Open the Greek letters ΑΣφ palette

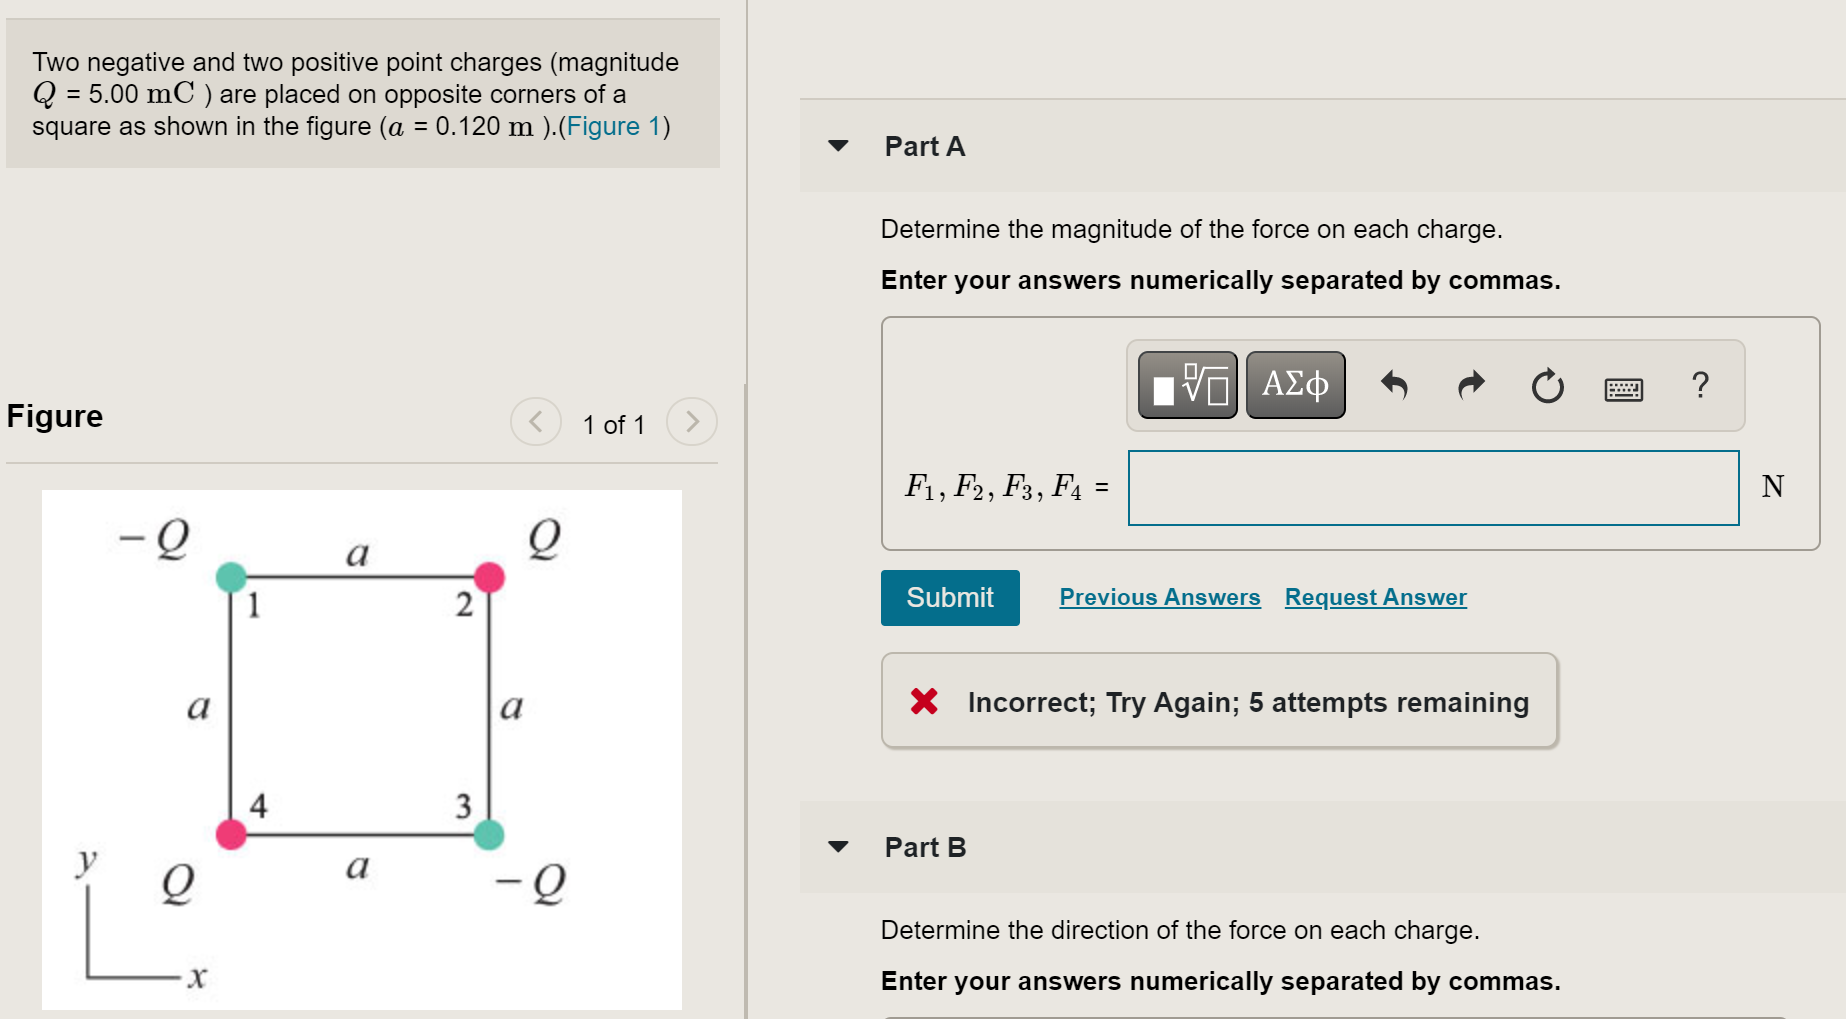click(x=1295, y=383)
